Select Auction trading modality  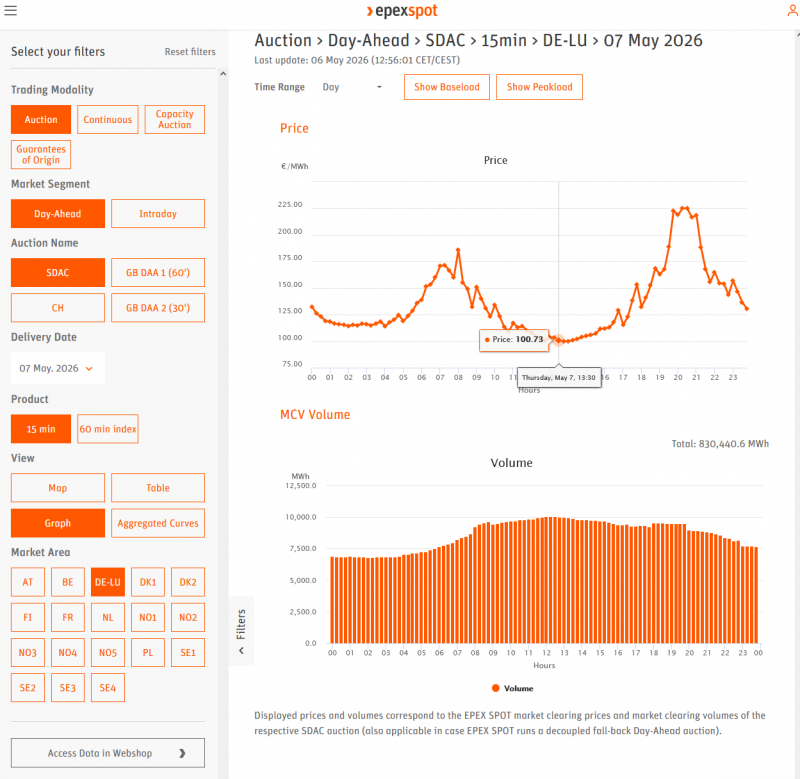[41, 119]
